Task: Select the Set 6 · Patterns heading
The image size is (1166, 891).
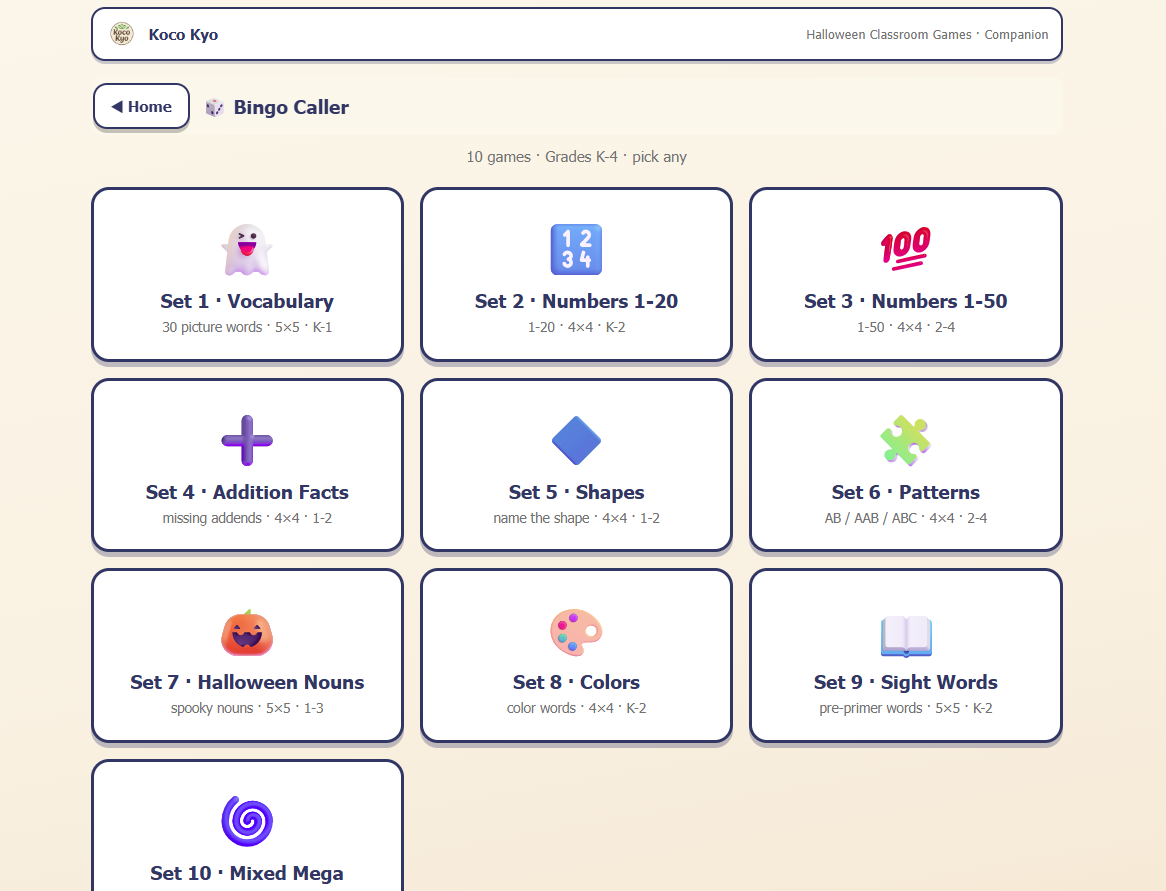Action: 906,492
